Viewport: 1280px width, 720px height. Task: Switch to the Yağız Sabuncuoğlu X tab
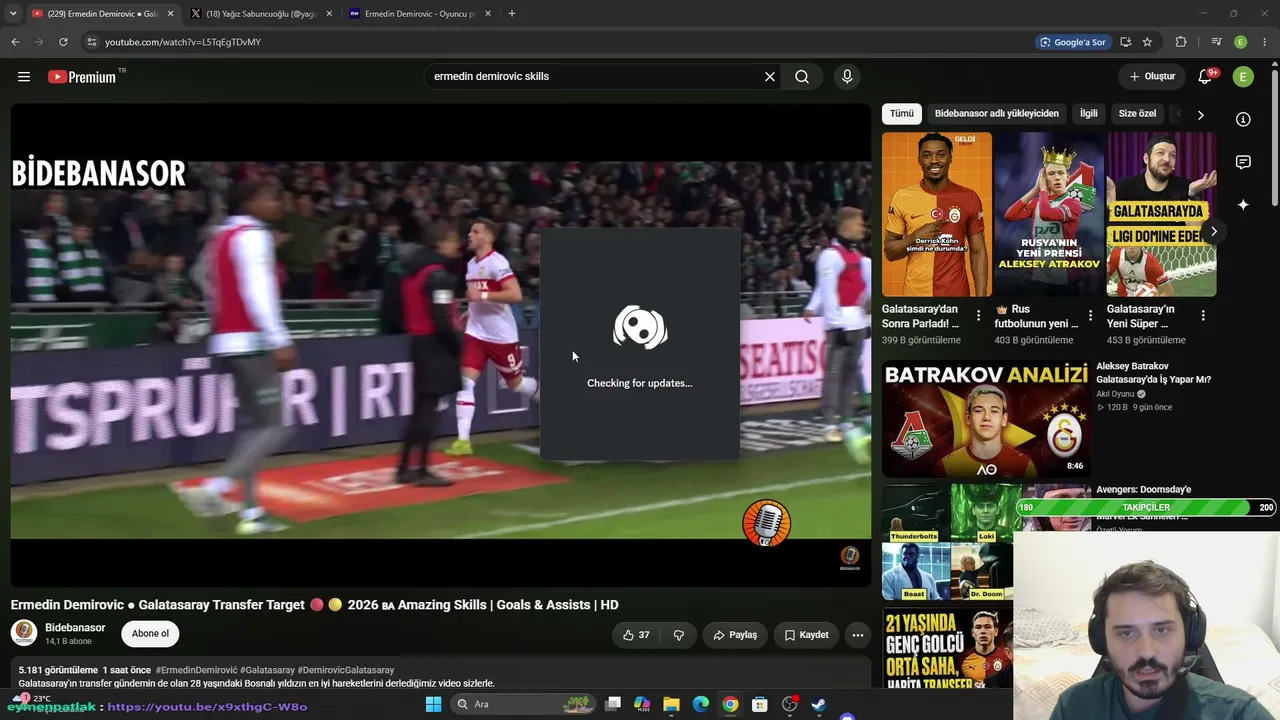pyautogui.click(x=262, y=14)
